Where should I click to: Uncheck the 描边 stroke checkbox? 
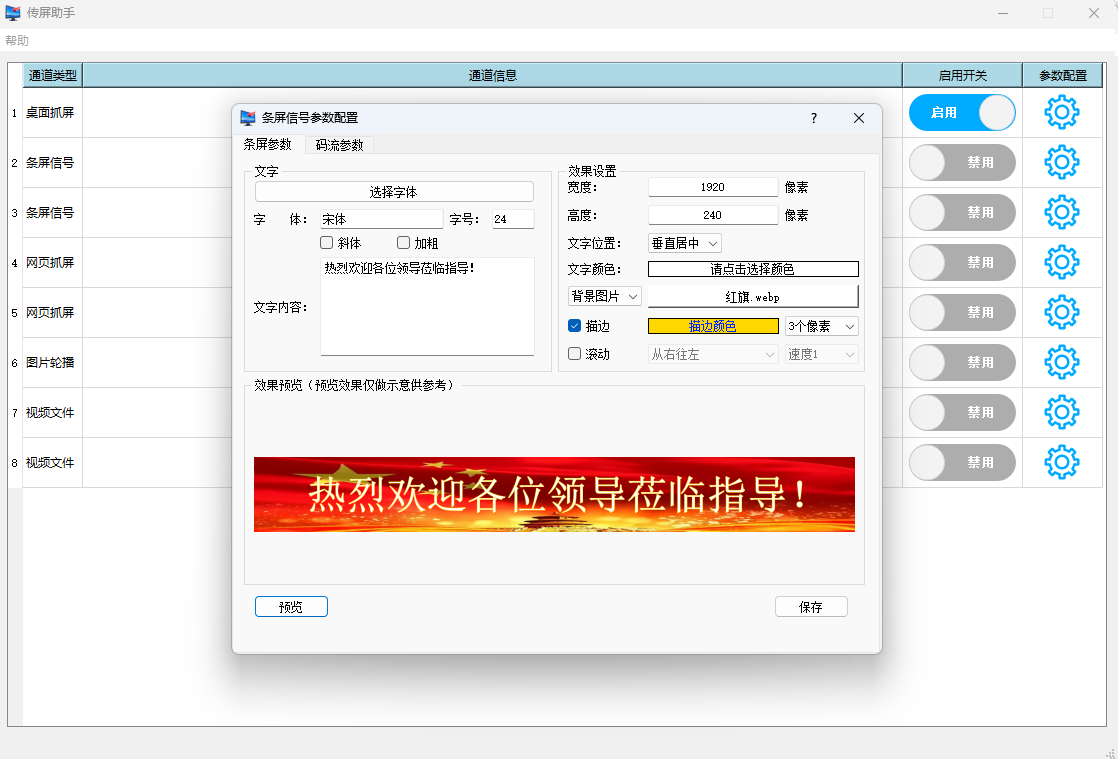(575, 326)
